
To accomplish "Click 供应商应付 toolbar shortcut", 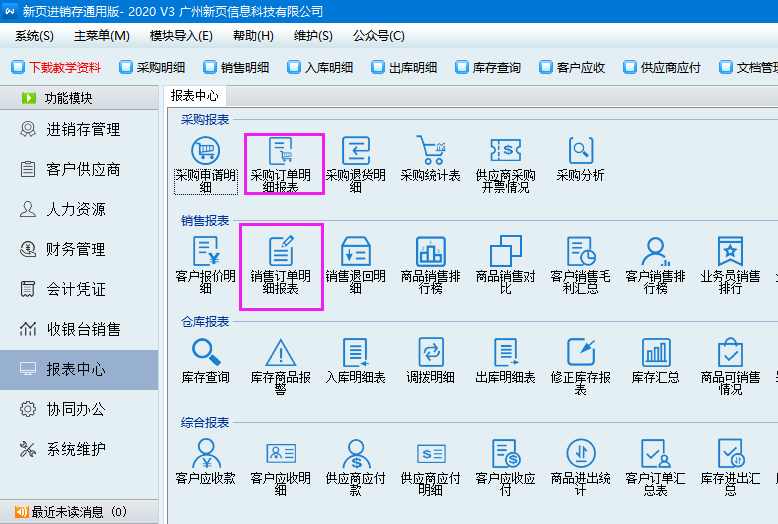I will (662, 67).
